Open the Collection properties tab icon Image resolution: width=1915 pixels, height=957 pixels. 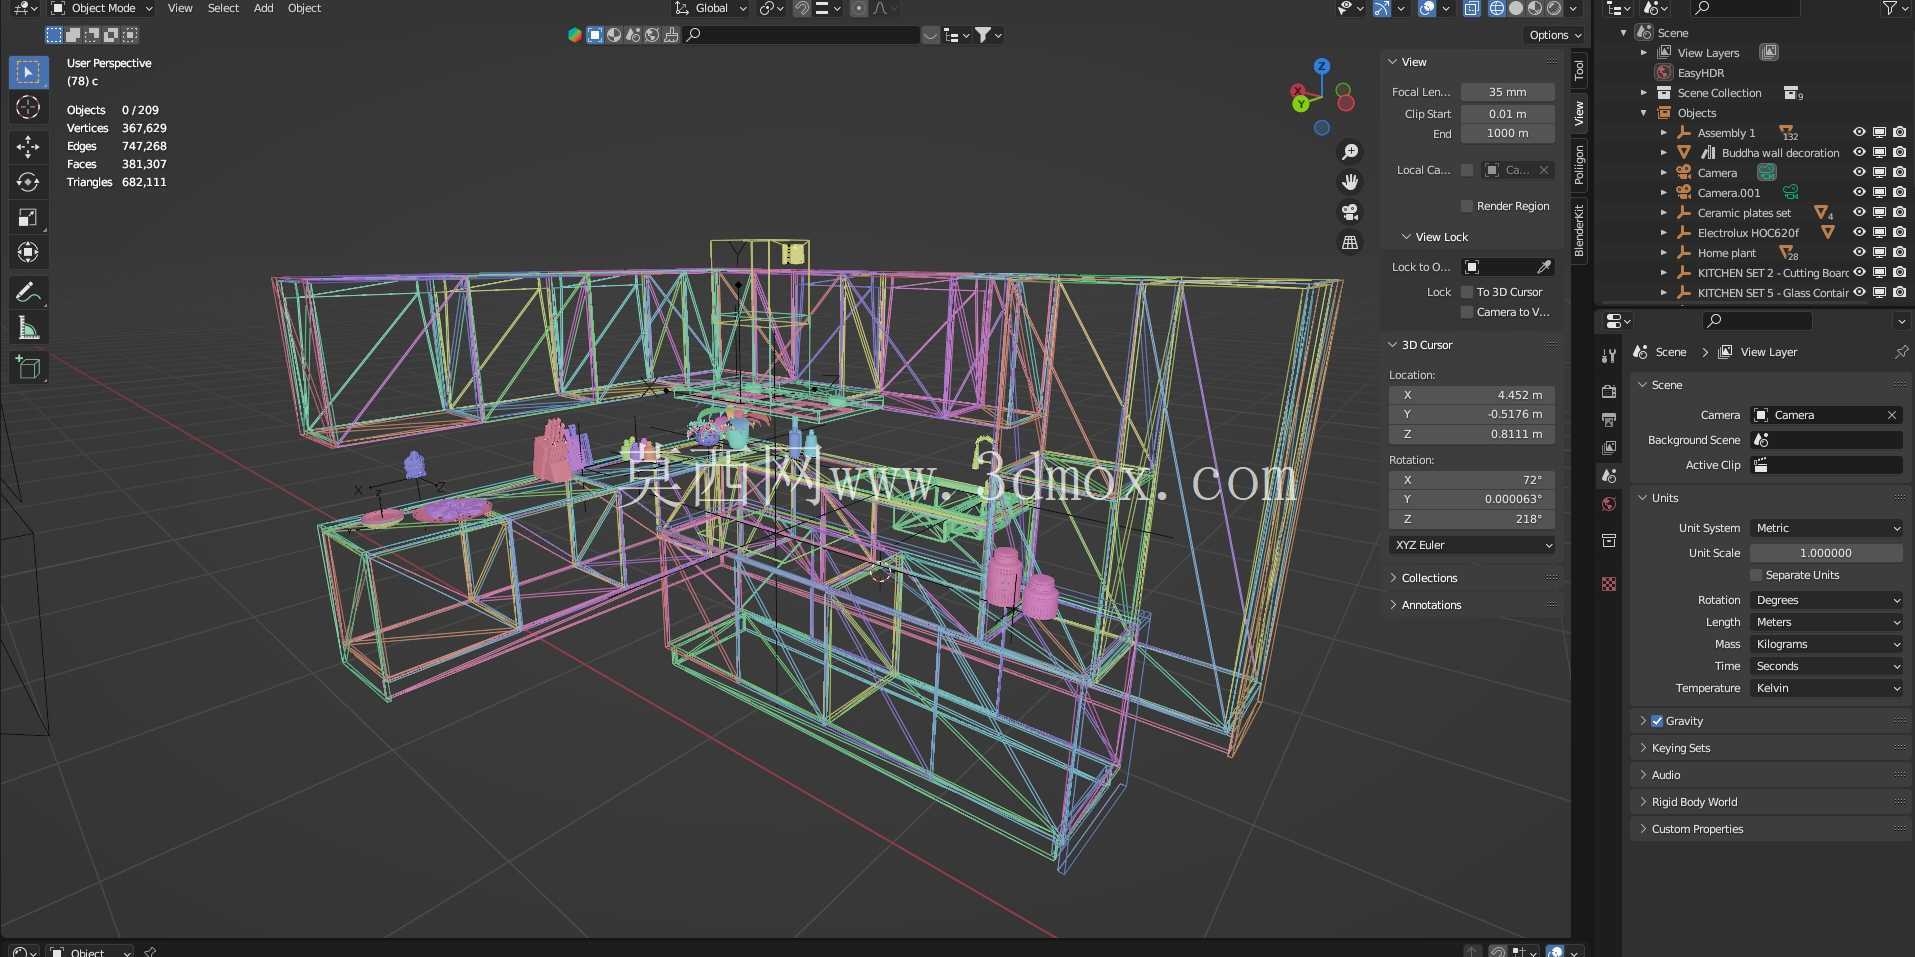tap(1609, 541)
